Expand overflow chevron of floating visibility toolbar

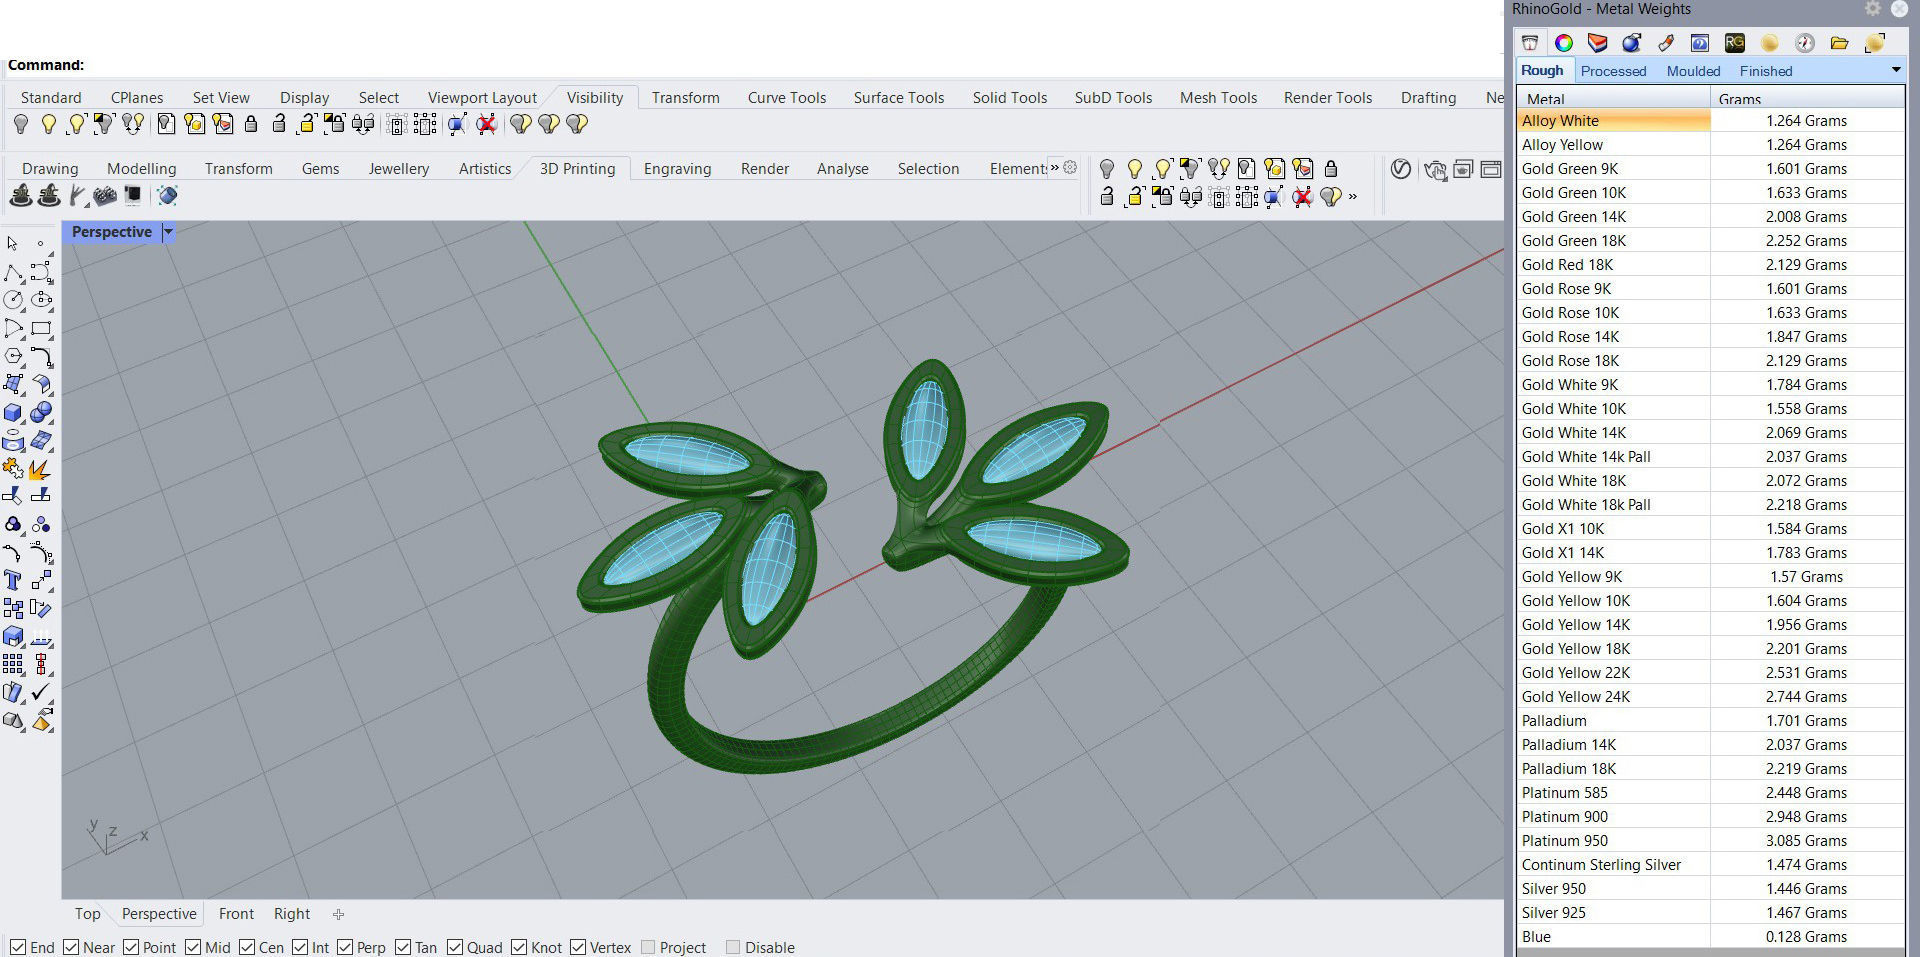tap(1353, 197)
